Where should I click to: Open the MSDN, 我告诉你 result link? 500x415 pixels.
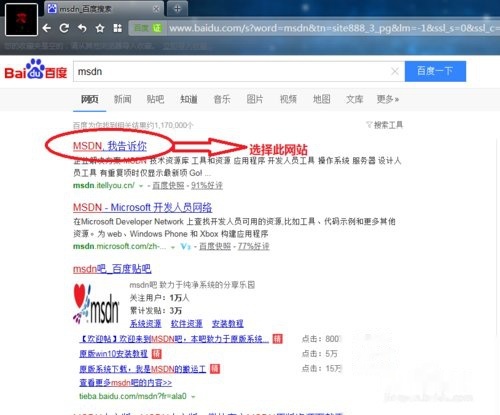click(110, 146)
